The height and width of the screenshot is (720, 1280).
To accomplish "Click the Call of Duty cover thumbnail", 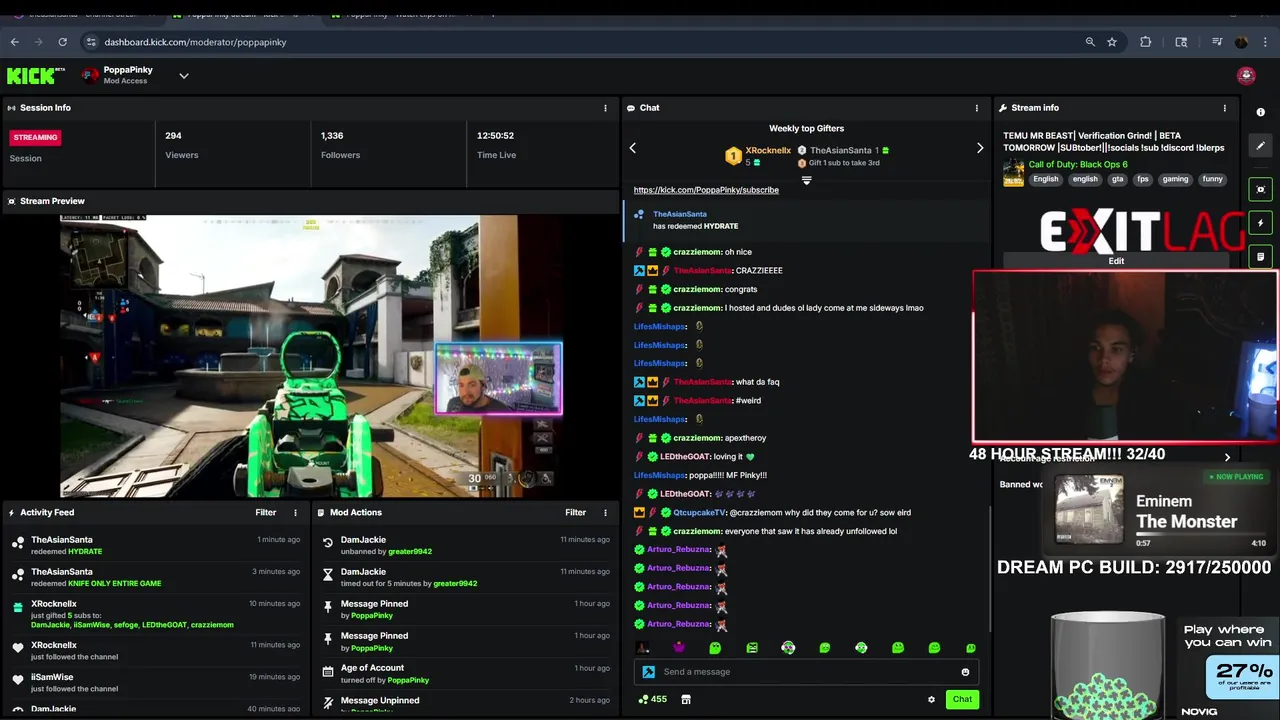I will 1013,172.
